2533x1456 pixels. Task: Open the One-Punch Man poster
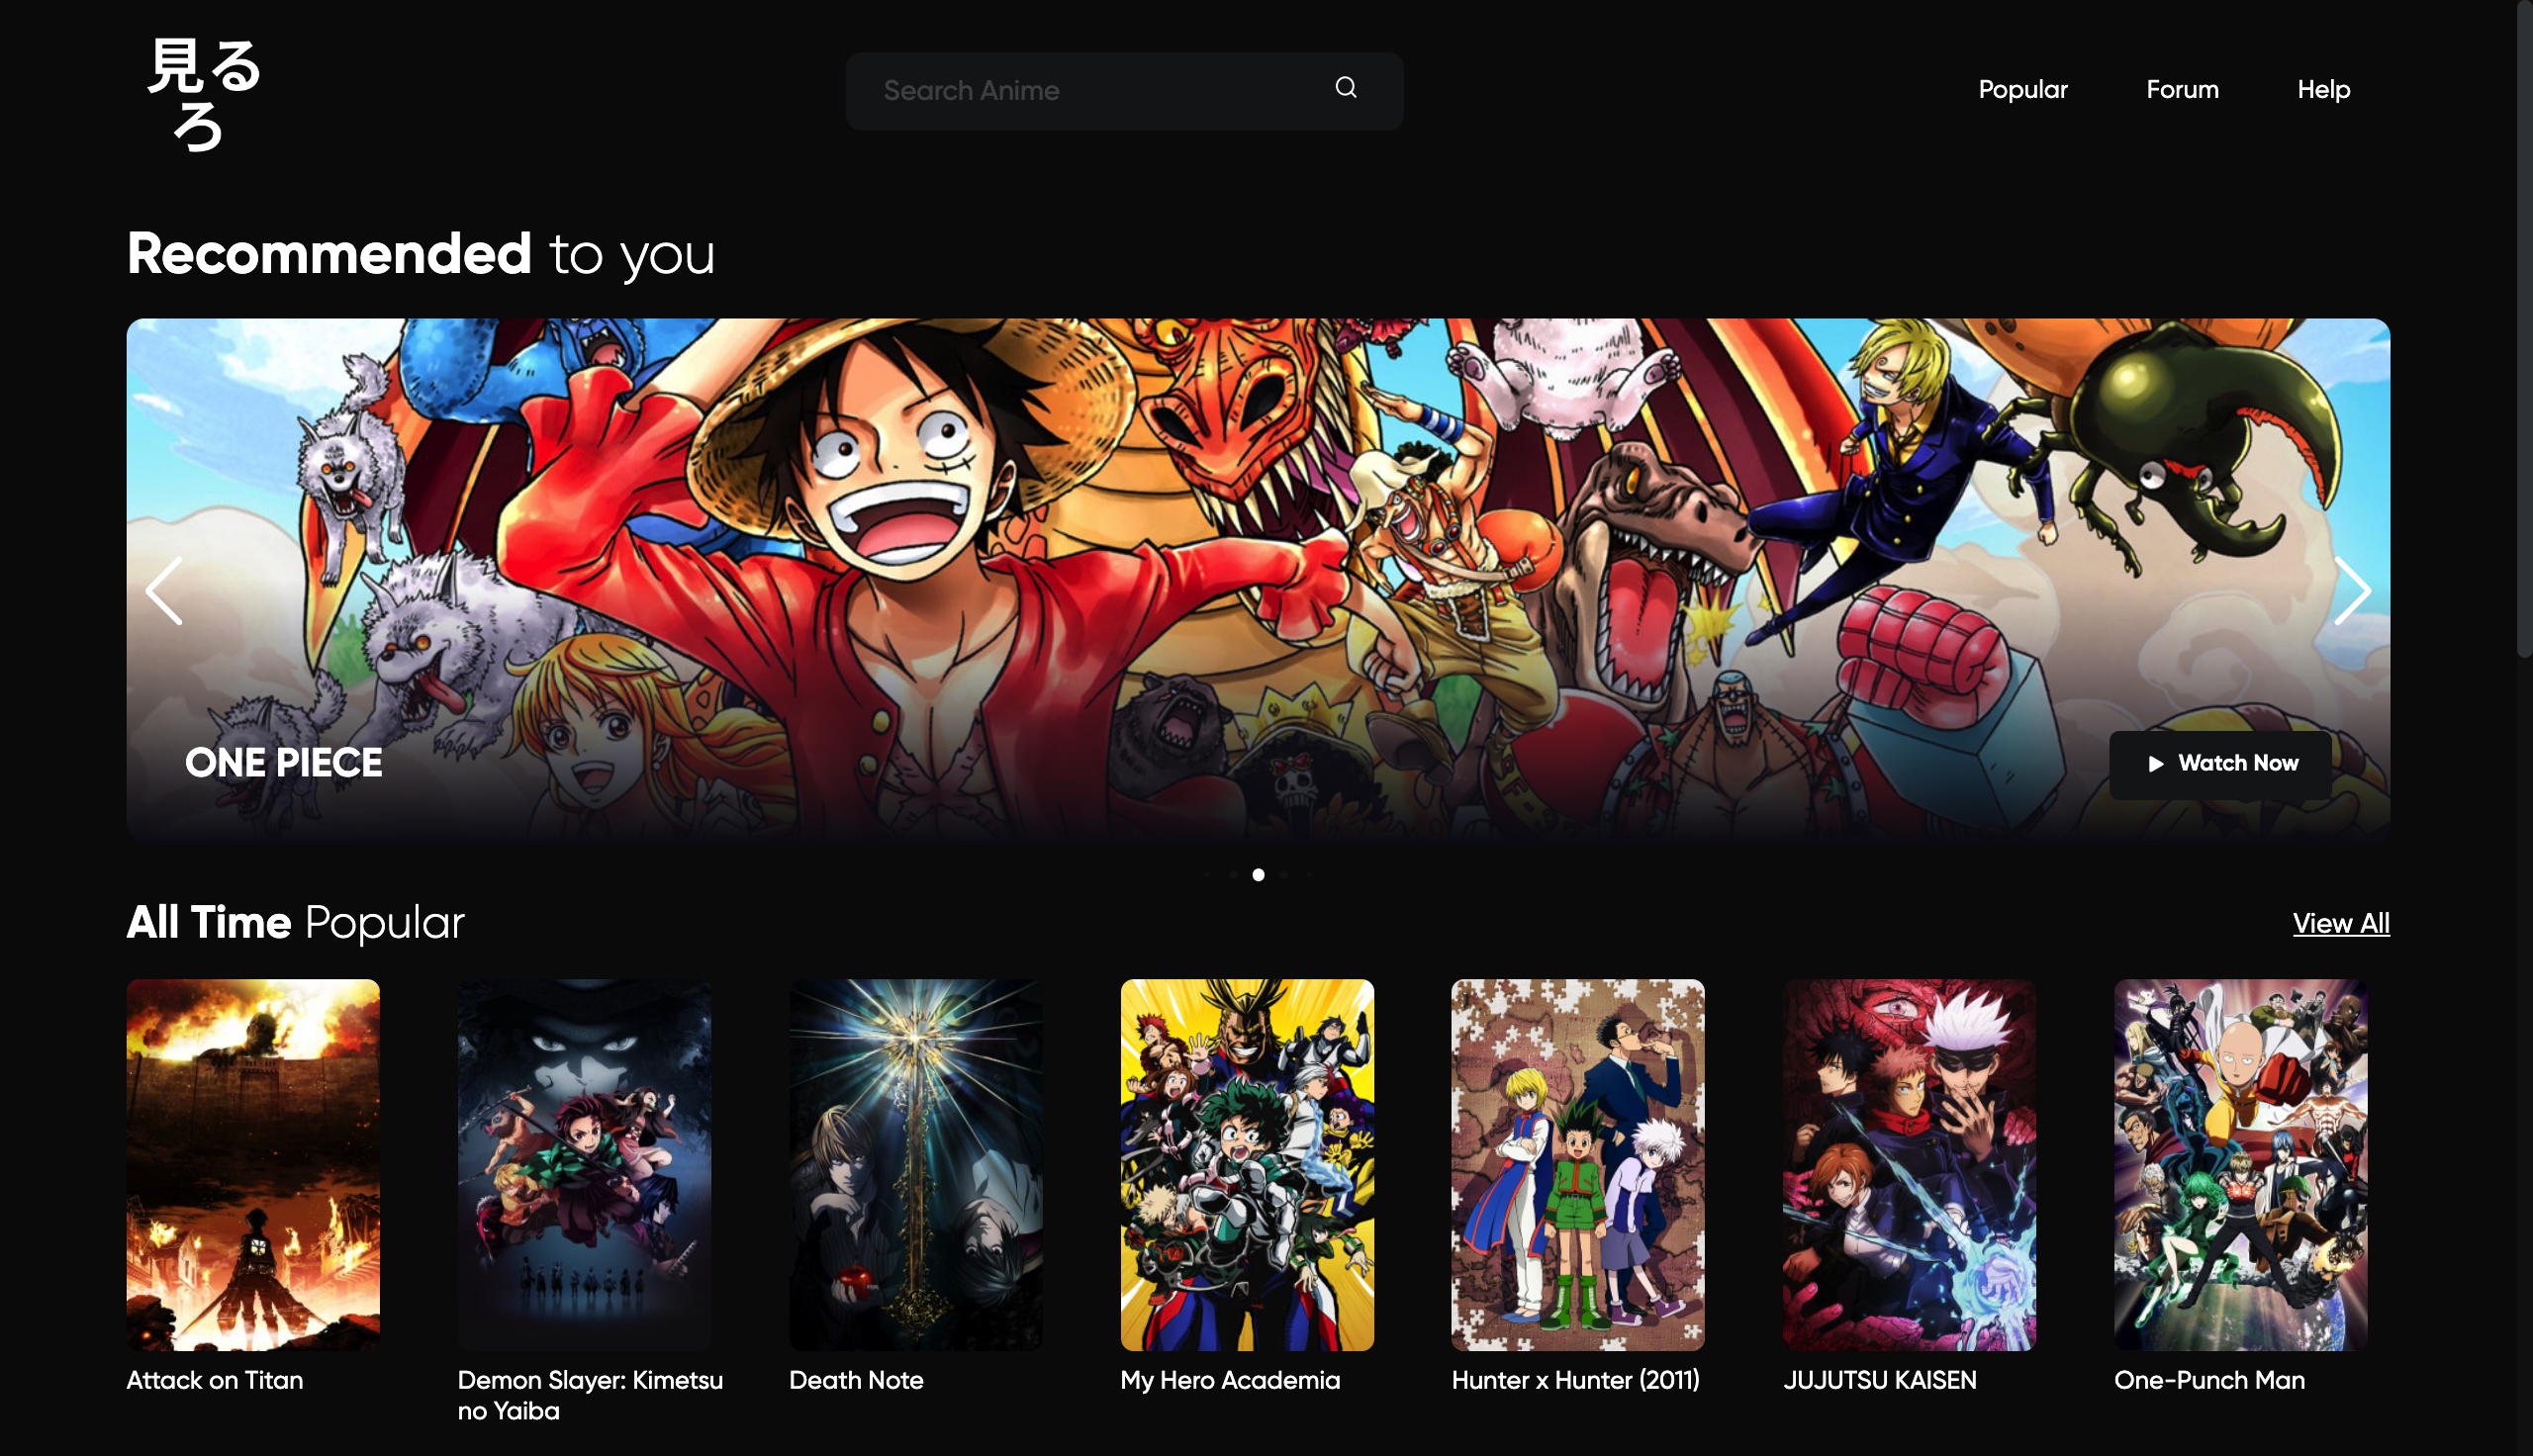click(x=2239, y=1164)
